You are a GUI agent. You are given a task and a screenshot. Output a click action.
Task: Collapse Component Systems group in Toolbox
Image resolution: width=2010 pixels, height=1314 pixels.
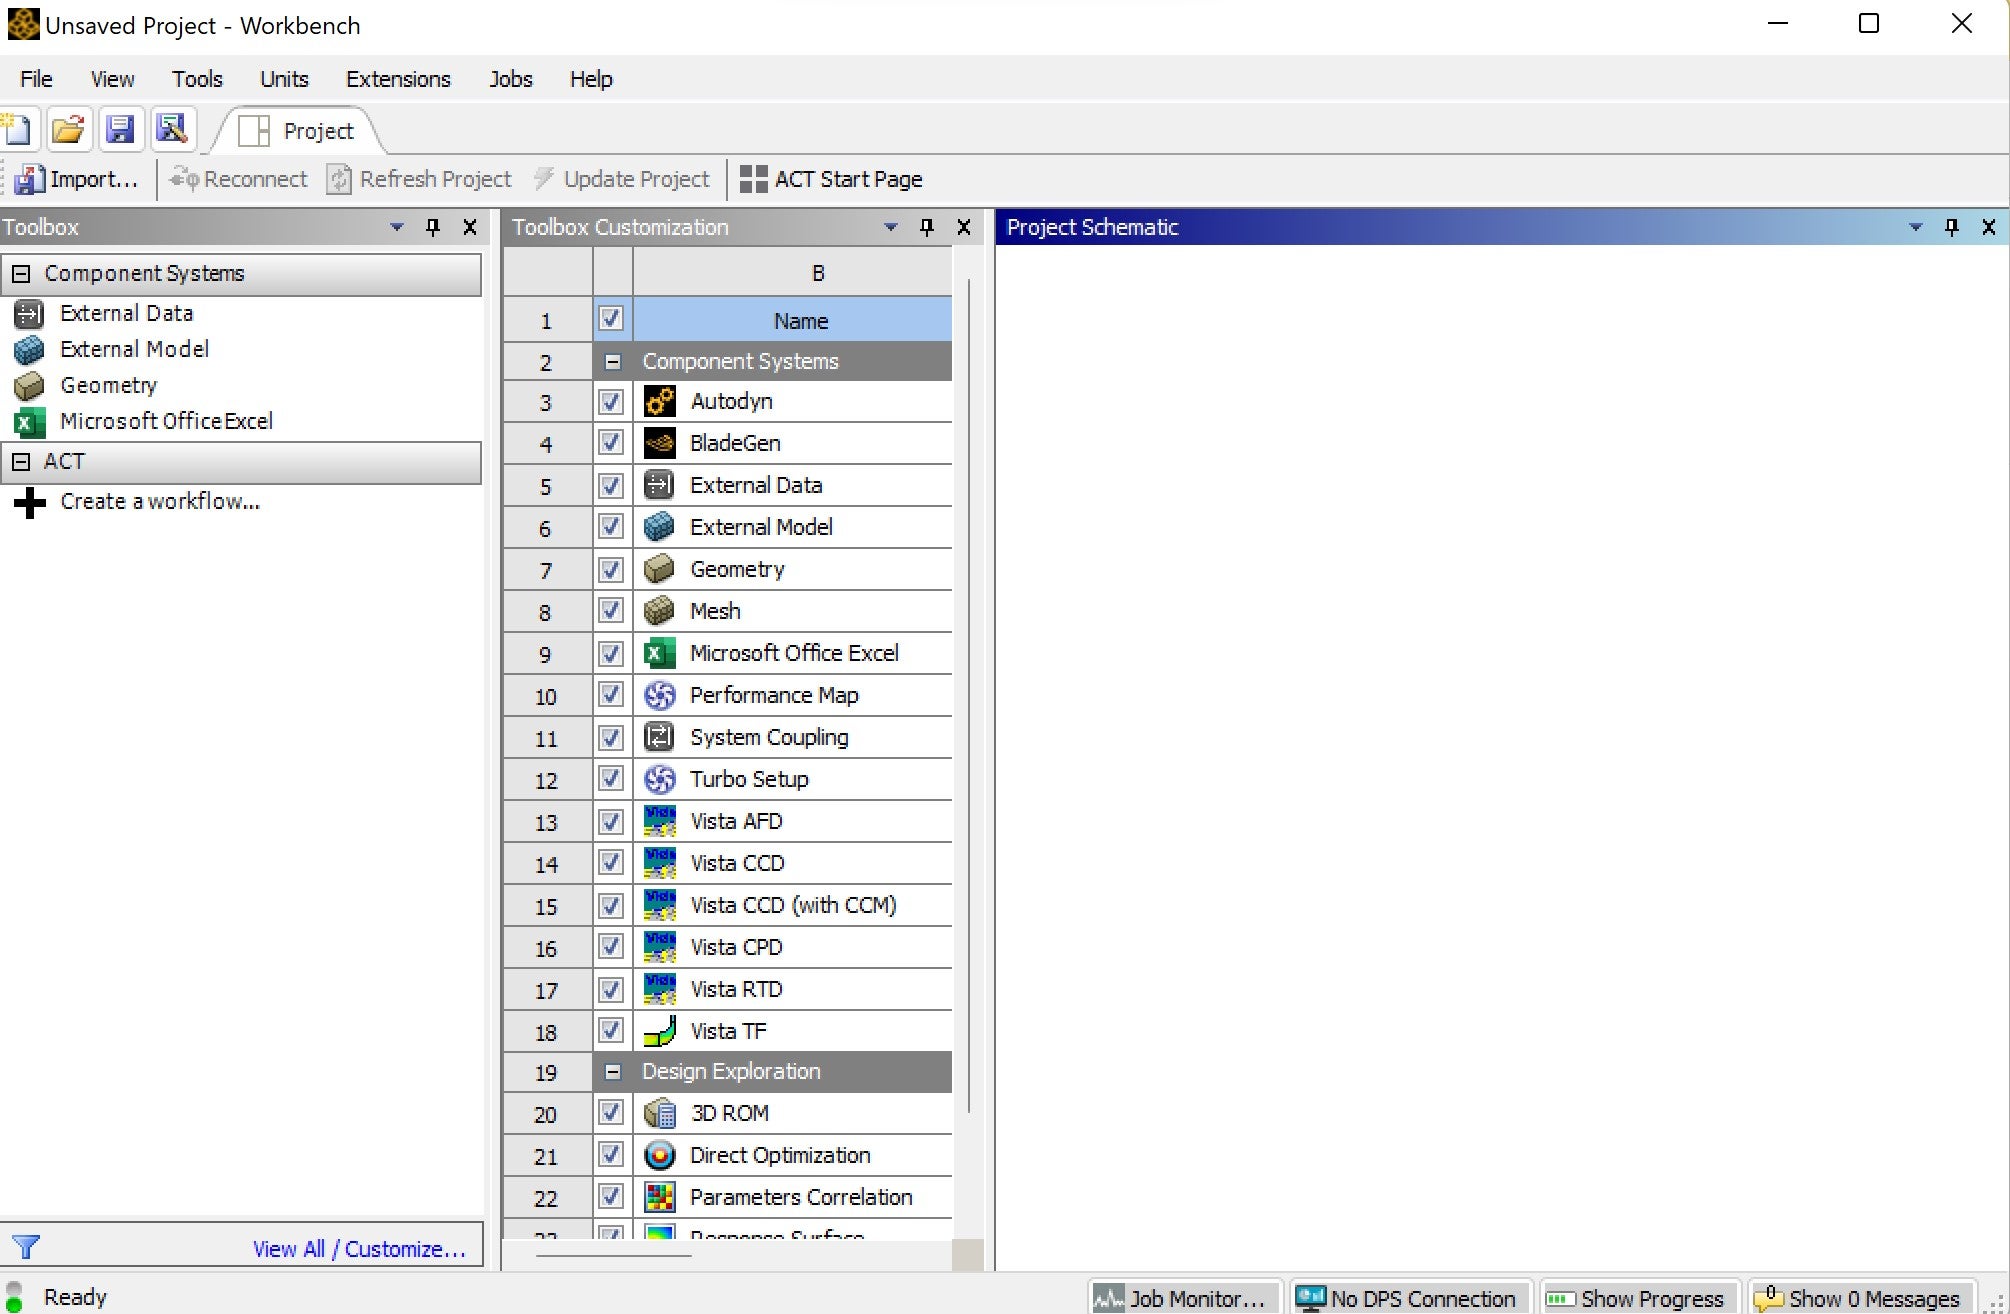coord(21,274)
